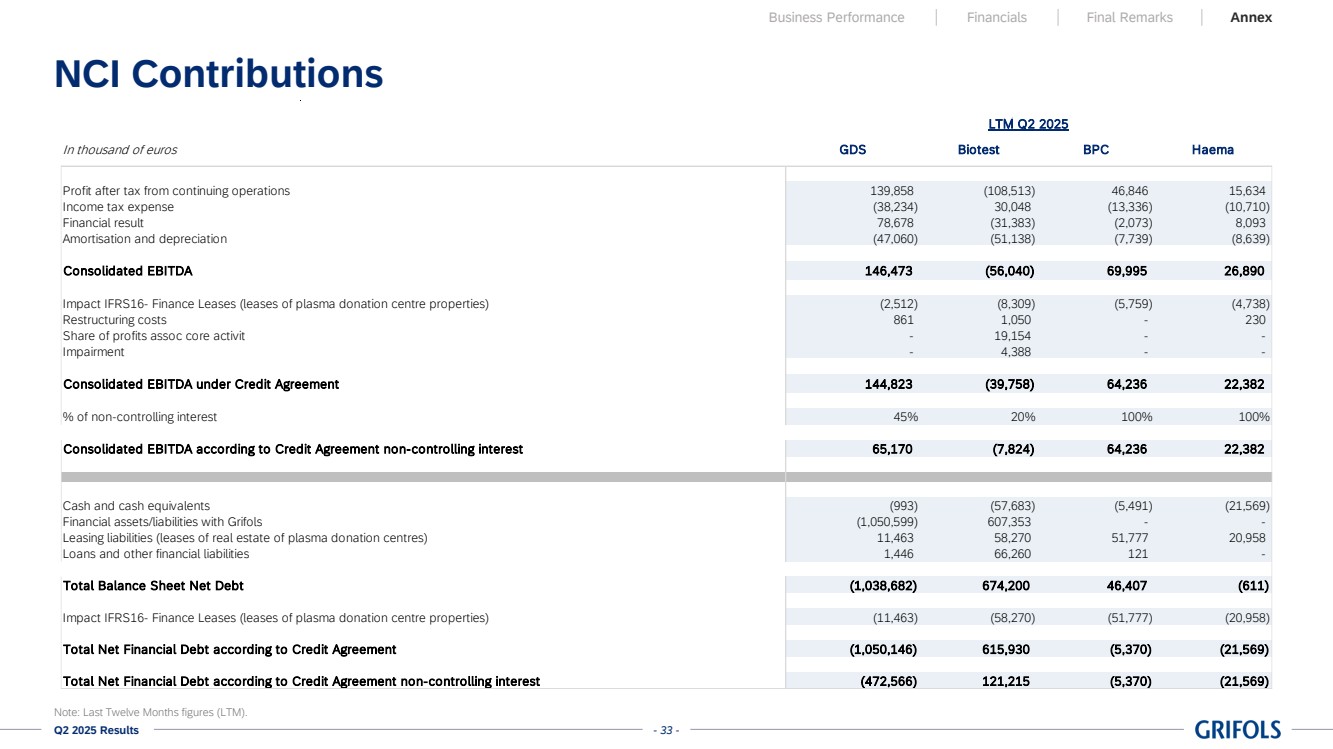1333x749 pixels.
Task: Click the Biotest column header
Action: coord(978,150)
